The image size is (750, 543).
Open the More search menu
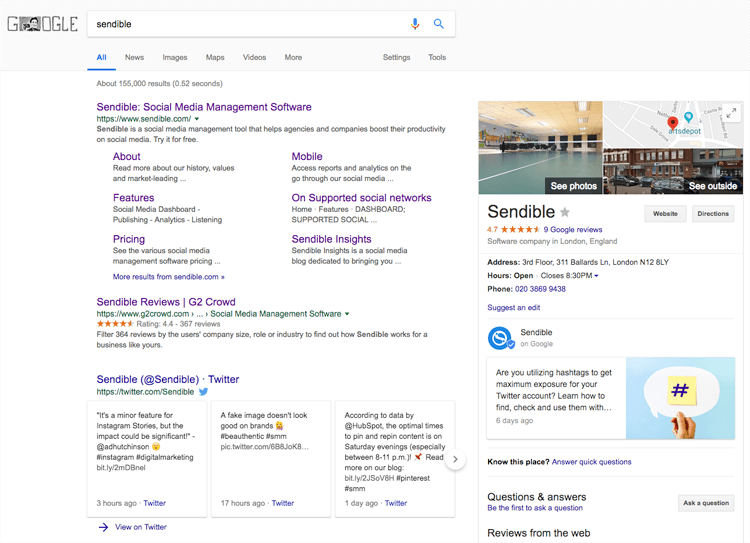click(293, 57)
